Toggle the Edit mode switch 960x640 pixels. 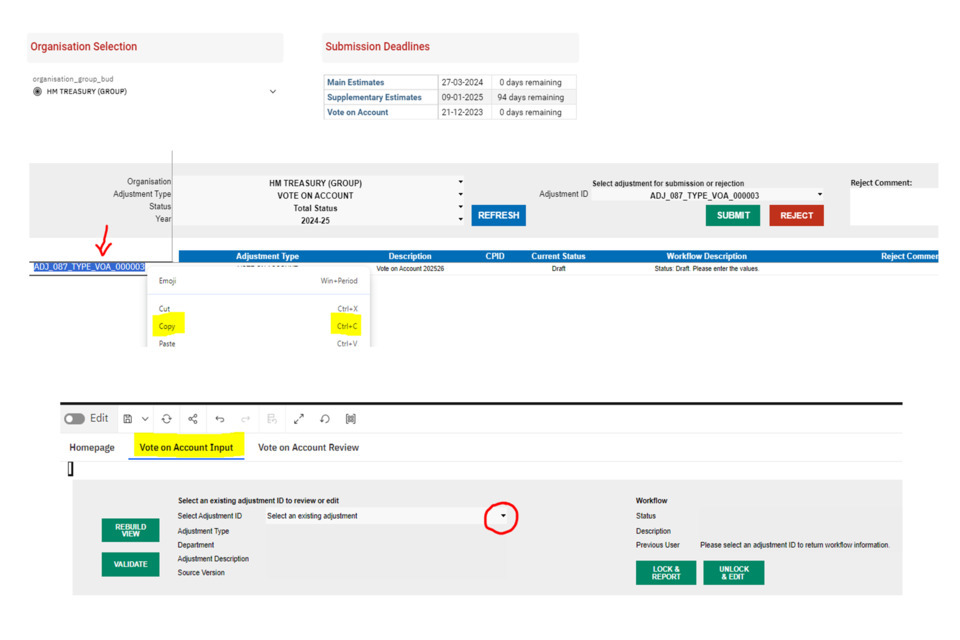(75, 419)
